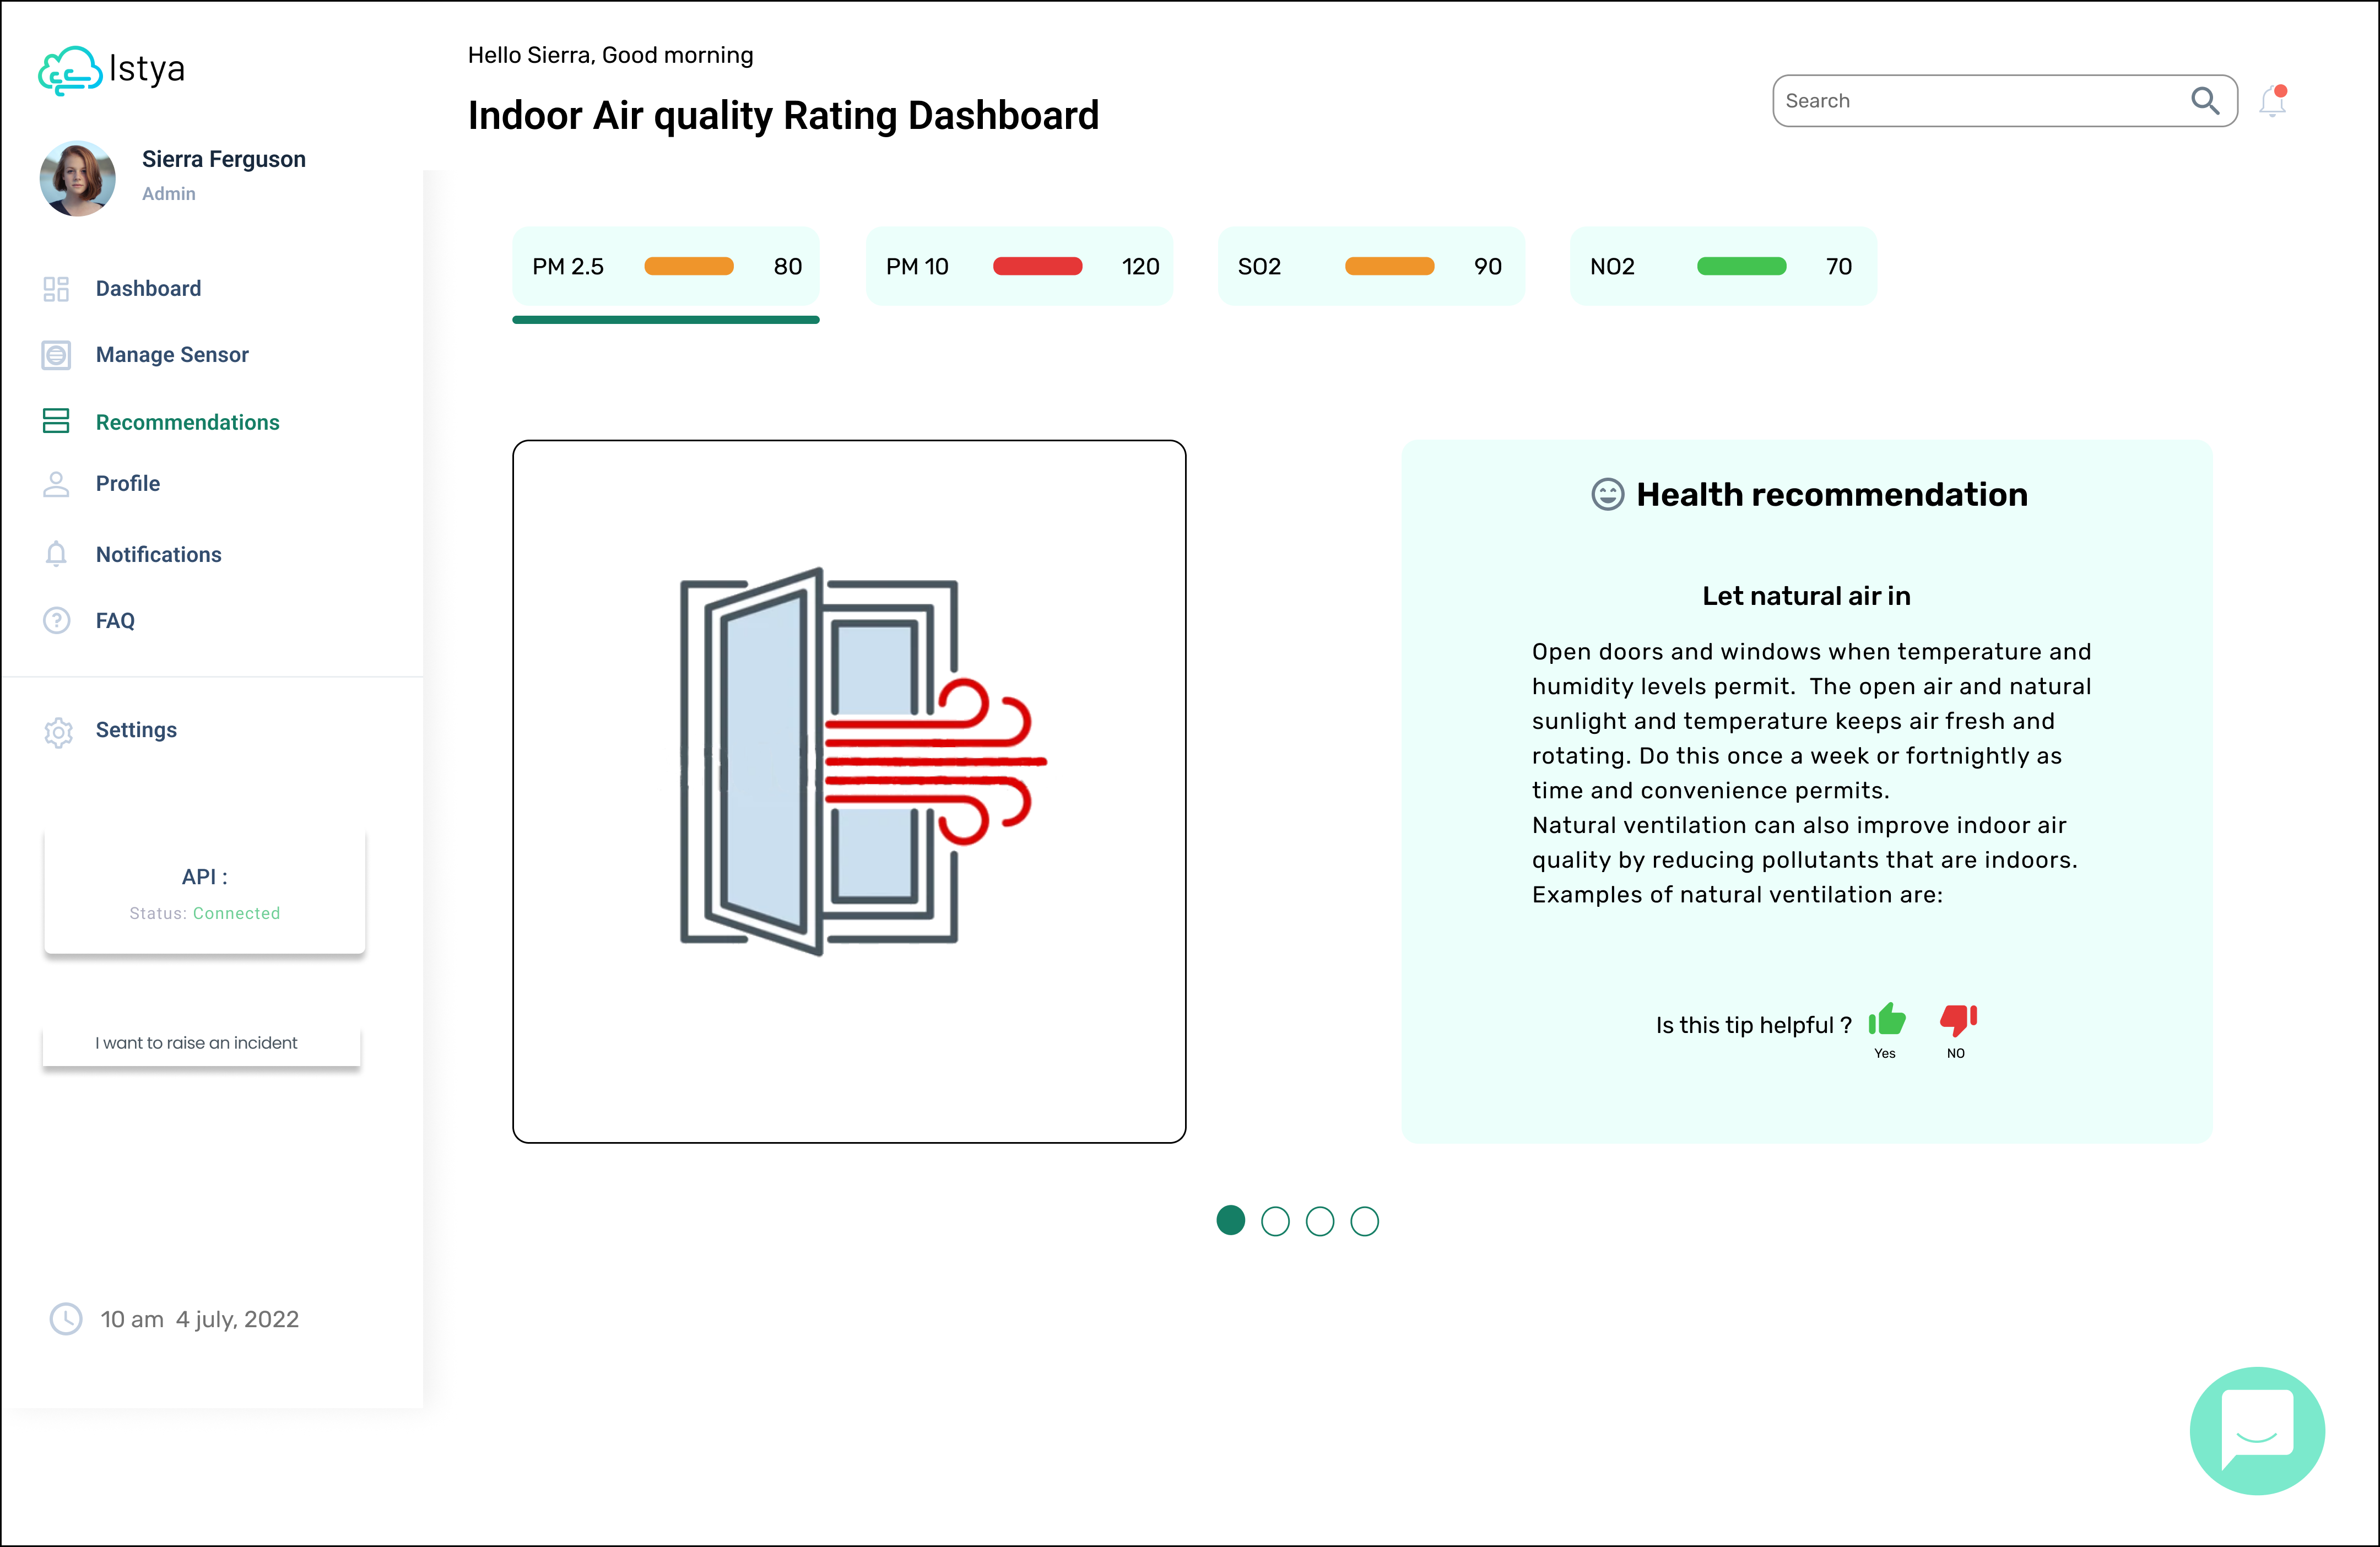Switch to the SO2 tab
Screen dimensions: 2380x1547
(1371, 266)
